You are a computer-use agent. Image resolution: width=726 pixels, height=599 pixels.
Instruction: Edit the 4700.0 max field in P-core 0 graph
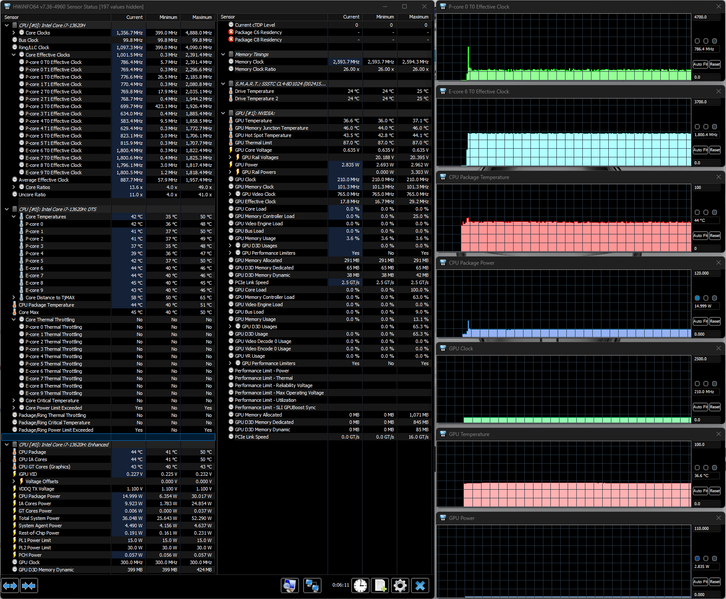click(x=707, y=17)
